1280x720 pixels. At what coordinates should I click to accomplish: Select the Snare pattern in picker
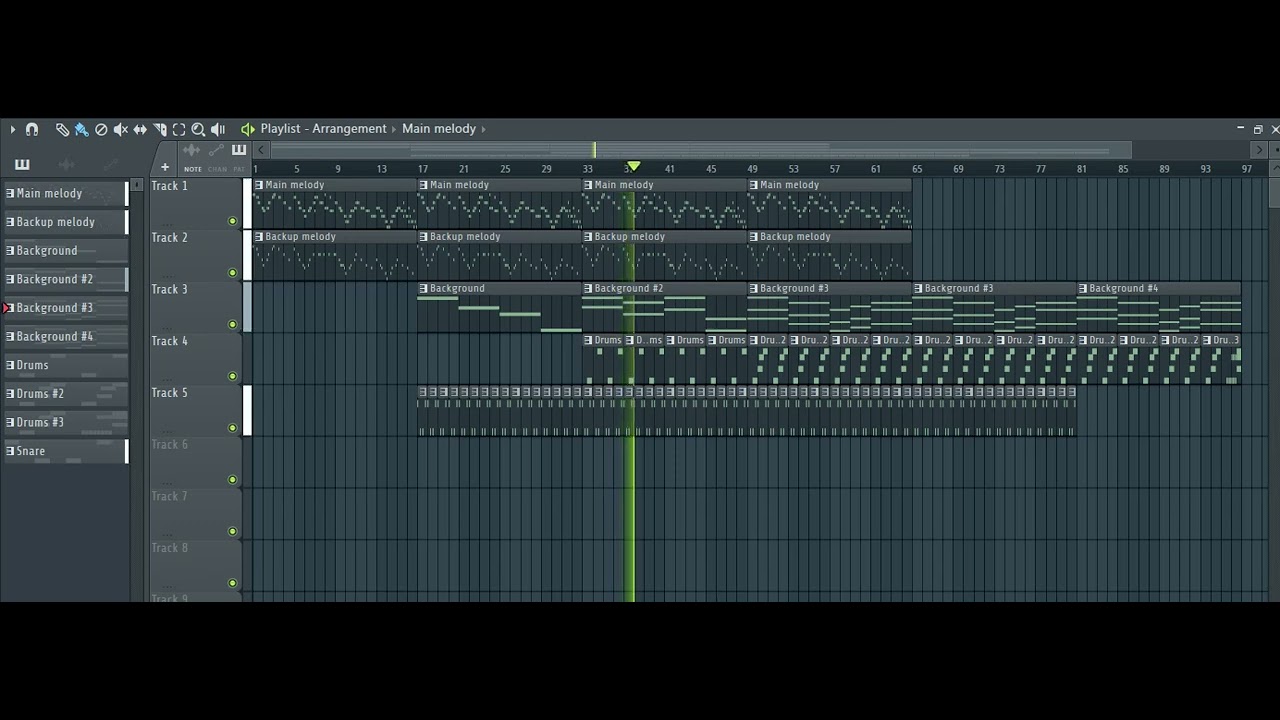coord(66,451)
